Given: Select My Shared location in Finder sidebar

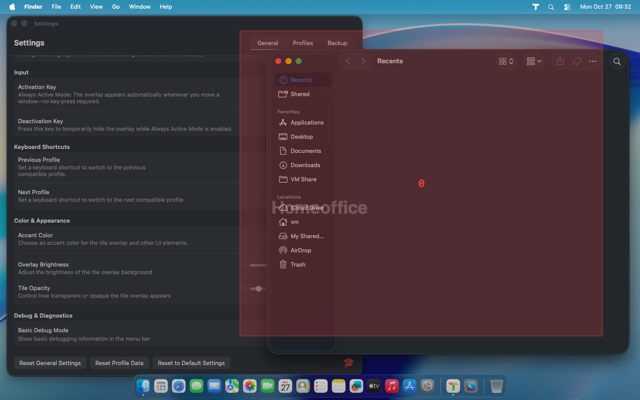Looking at the screenshot, I should click(302, 236).
